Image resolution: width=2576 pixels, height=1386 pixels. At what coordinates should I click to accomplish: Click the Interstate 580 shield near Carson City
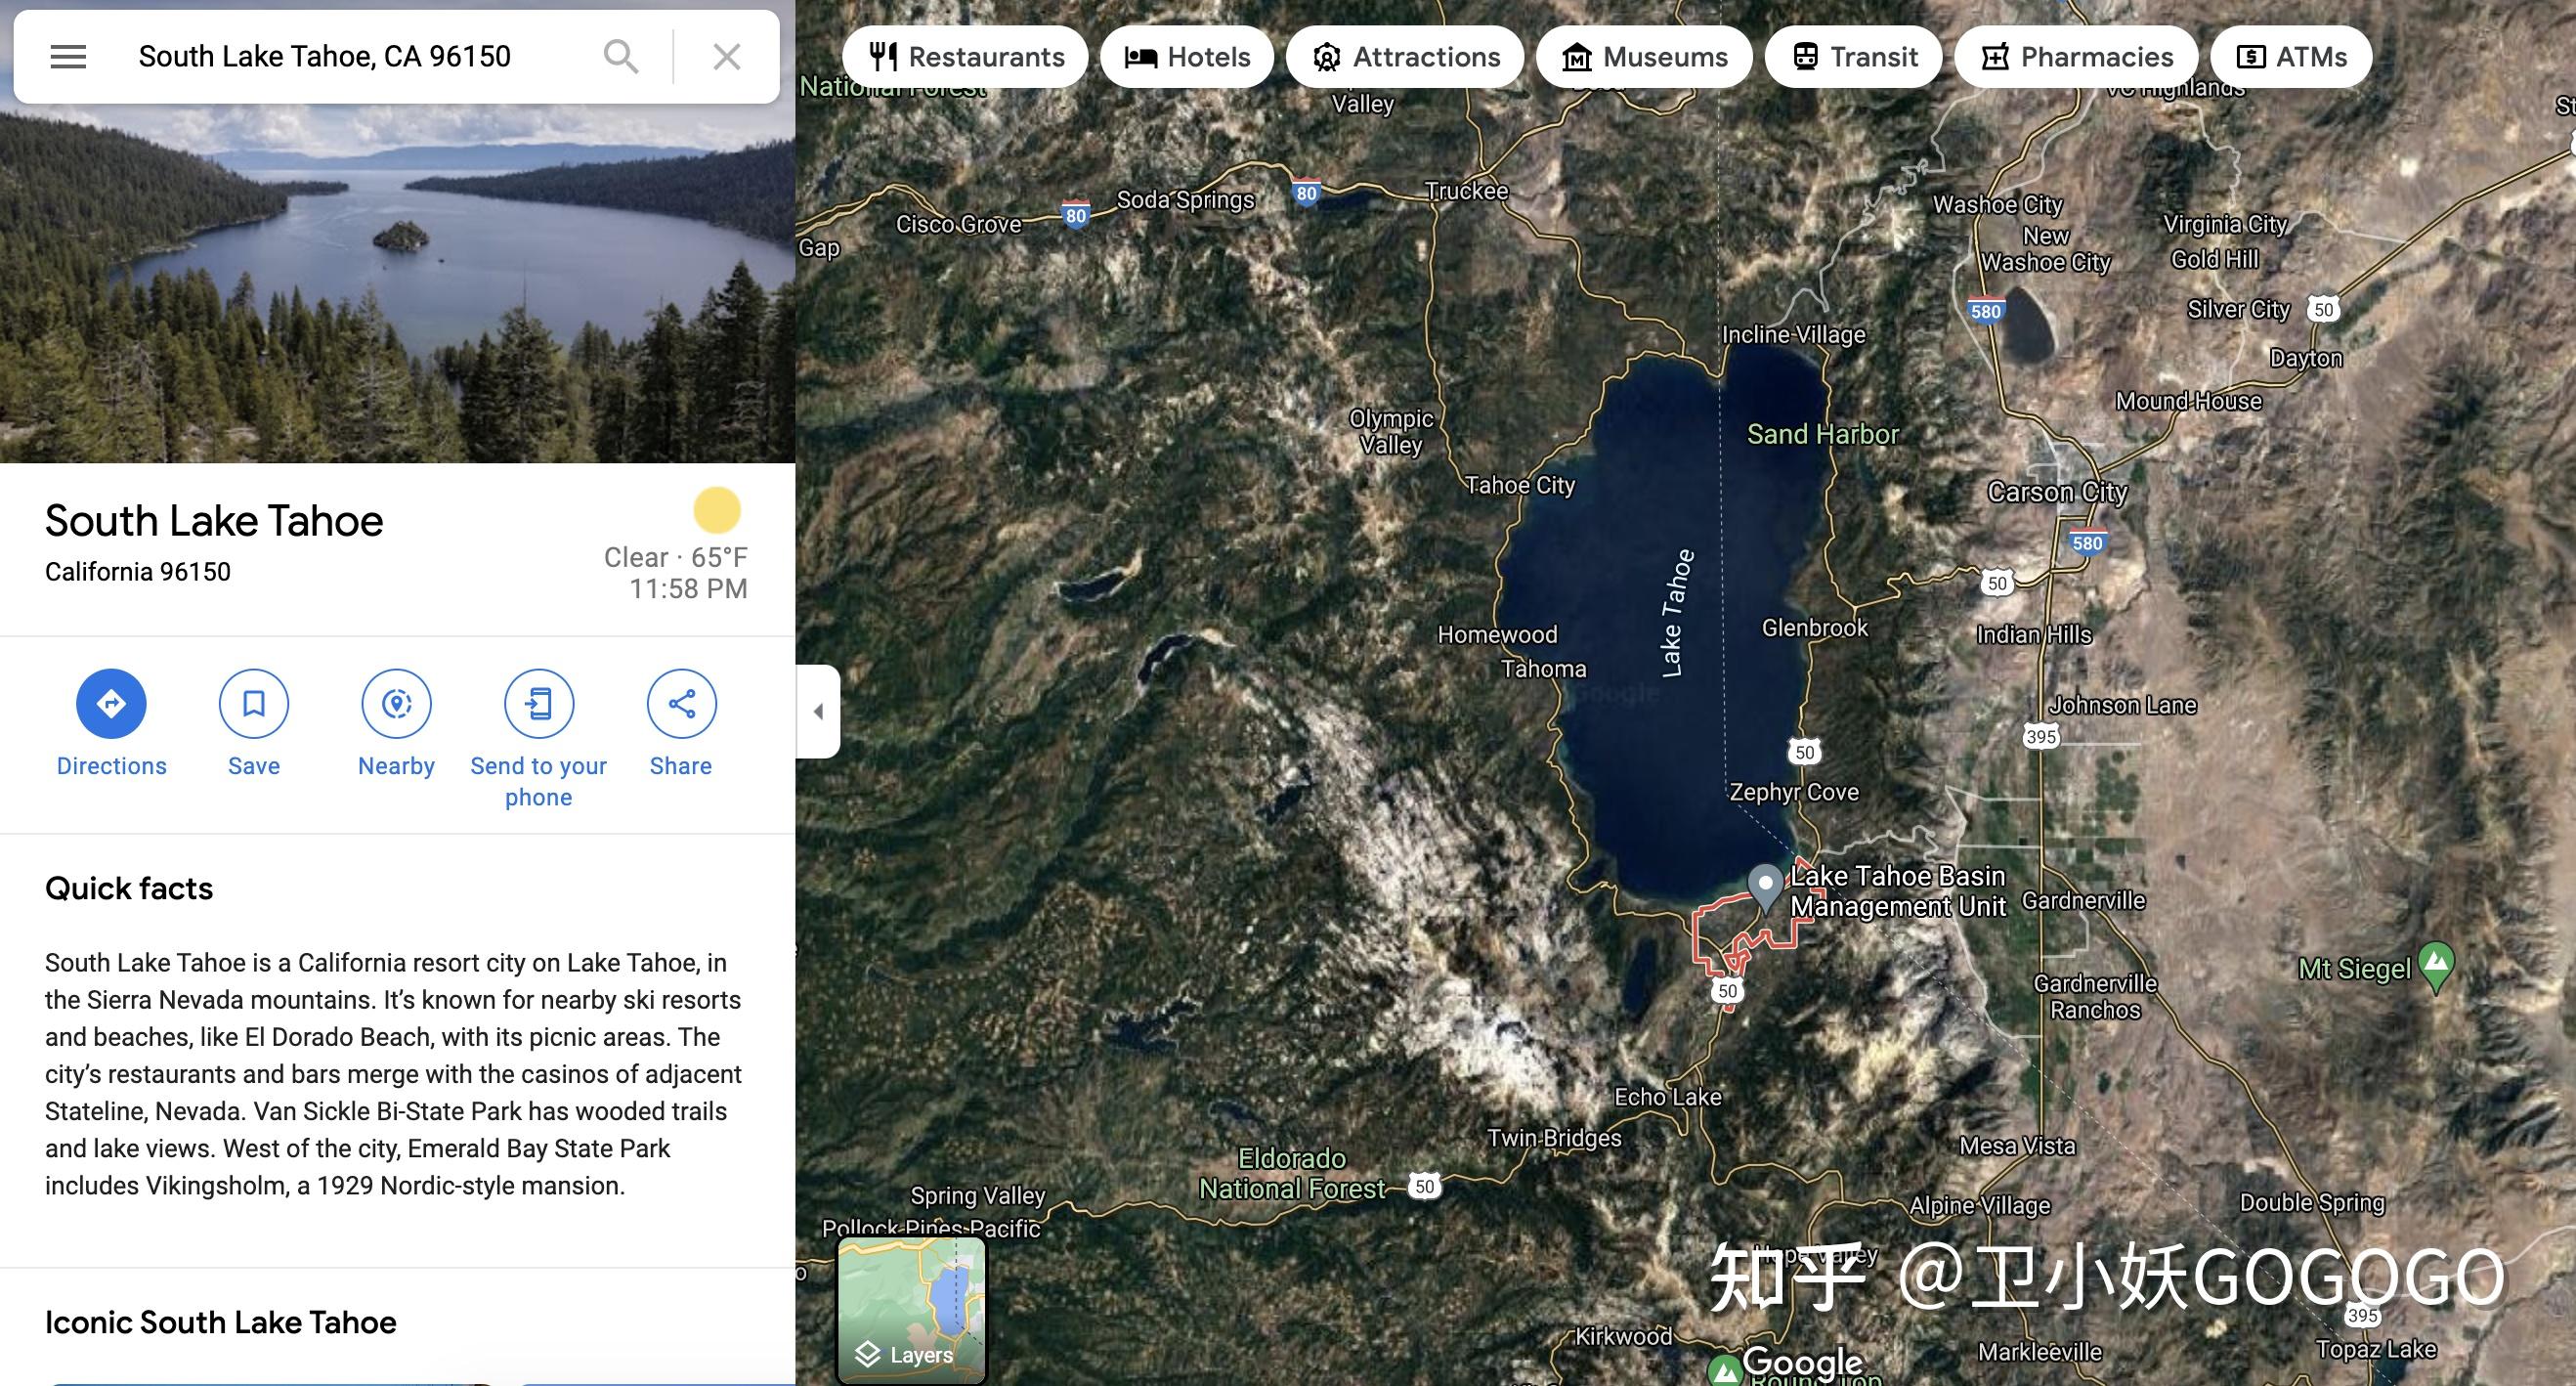click(x=2087, y=543)
